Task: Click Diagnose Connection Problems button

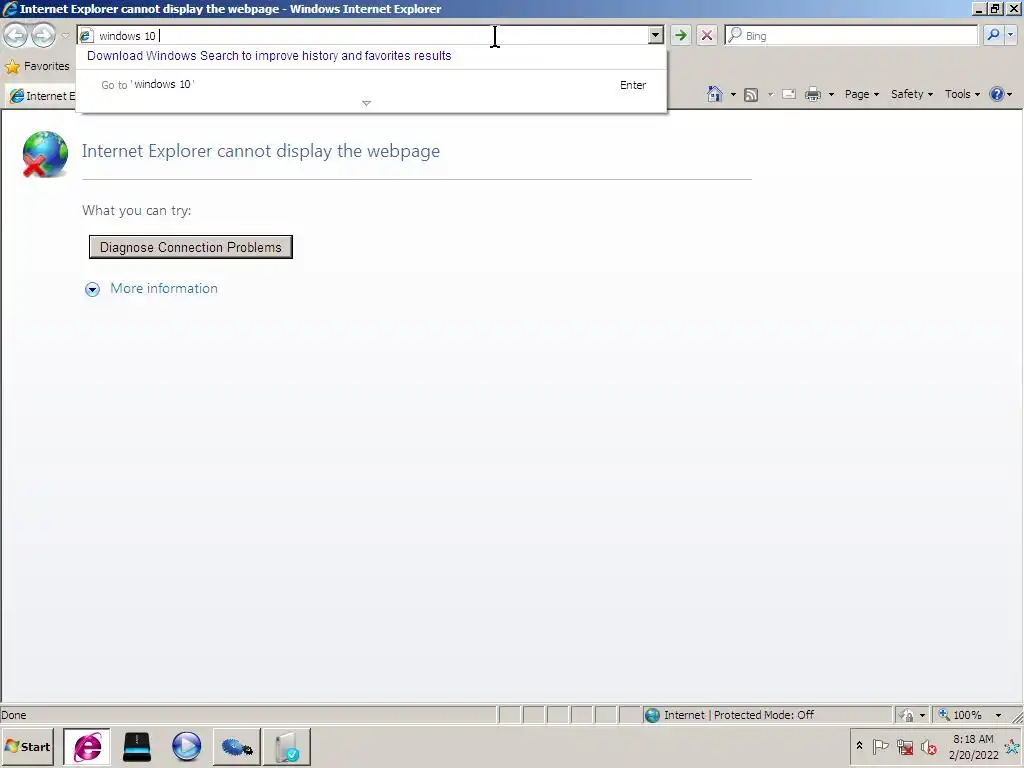Action: point(191,247)
